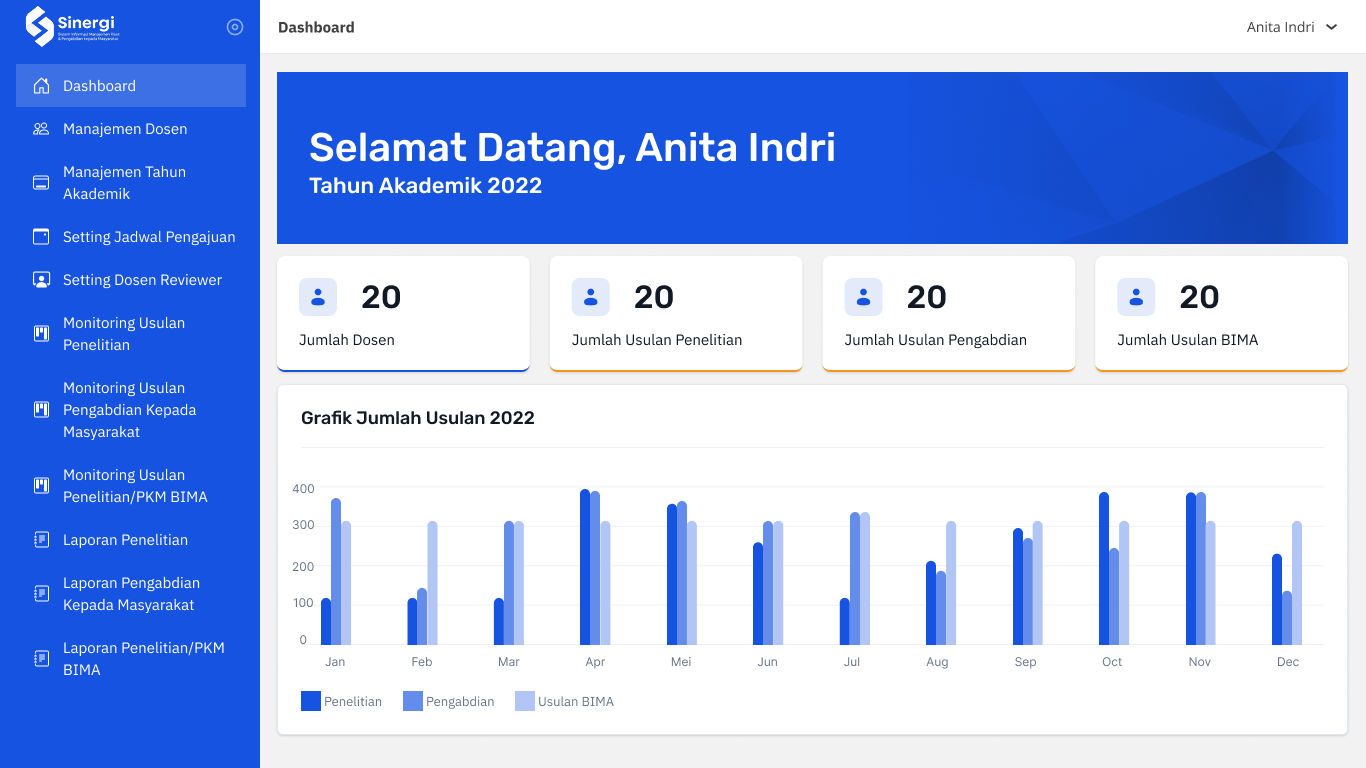1366x768 pixels.
Task: Click the Jumlah Dosen card label
Action: coord(347,340)
